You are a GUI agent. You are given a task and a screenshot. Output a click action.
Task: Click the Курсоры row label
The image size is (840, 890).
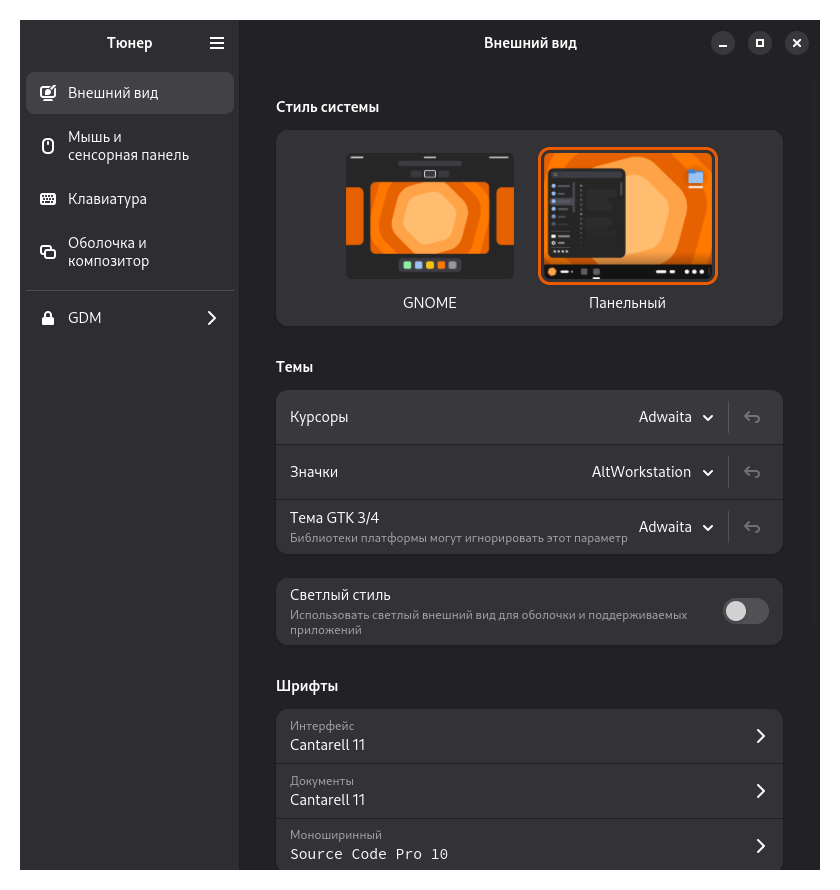319,417
